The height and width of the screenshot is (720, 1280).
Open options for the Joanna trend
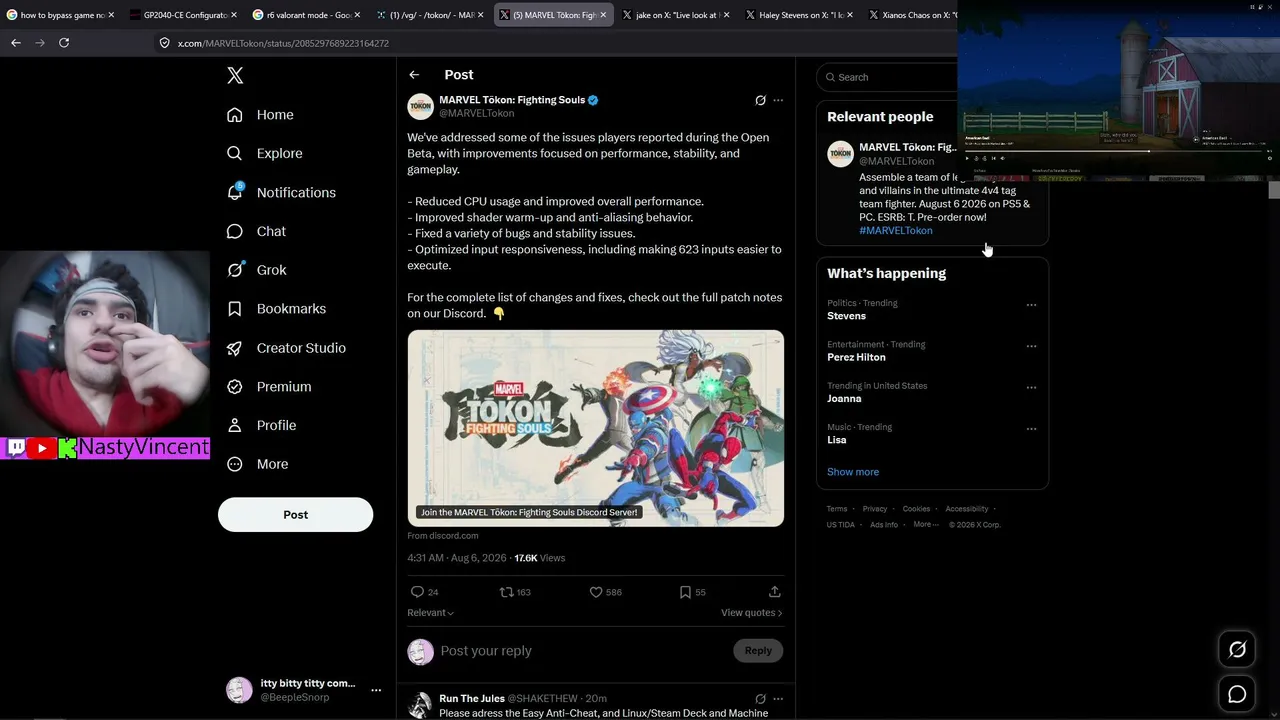[1031, 388]
